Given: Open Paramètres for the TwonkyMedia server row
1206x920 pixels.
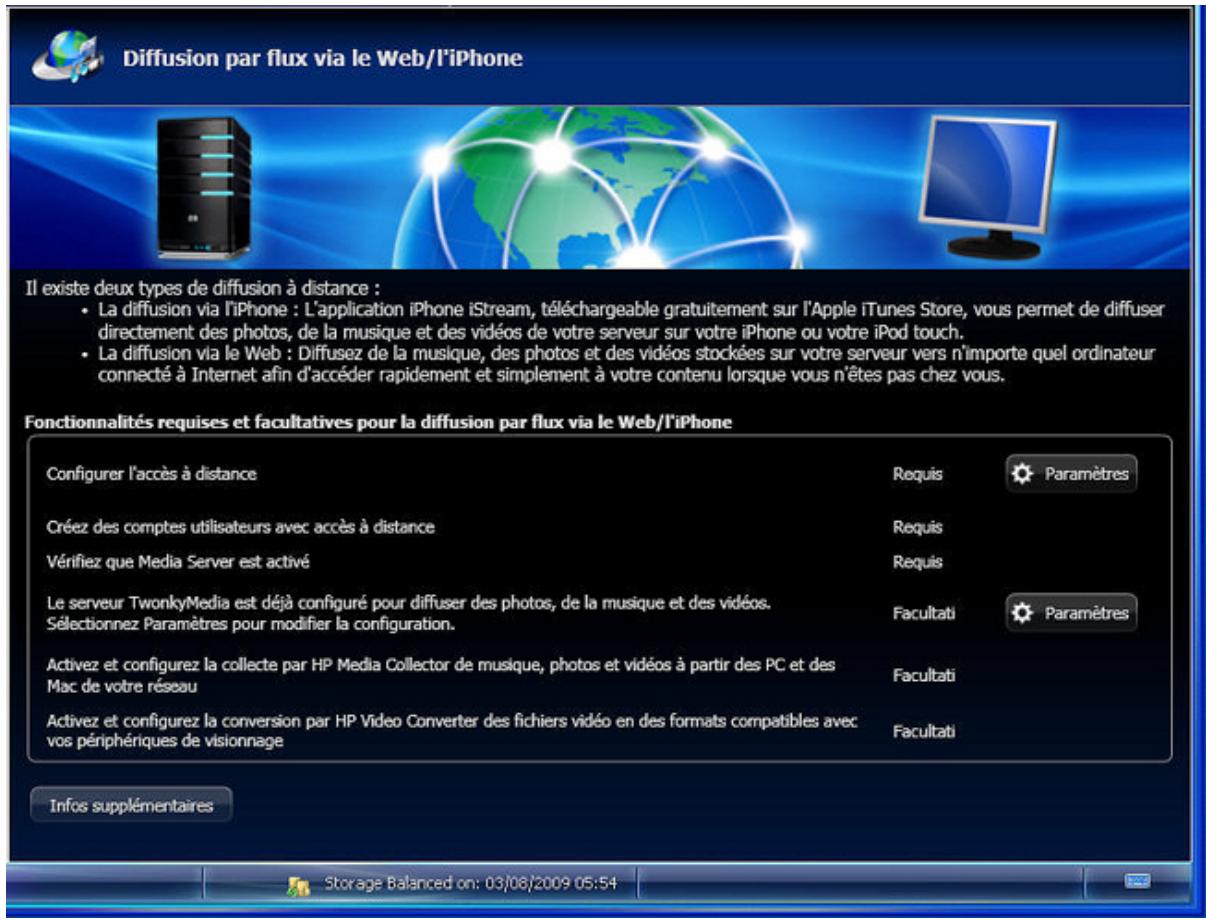Looking at the screenshot, I should 1071,613.
